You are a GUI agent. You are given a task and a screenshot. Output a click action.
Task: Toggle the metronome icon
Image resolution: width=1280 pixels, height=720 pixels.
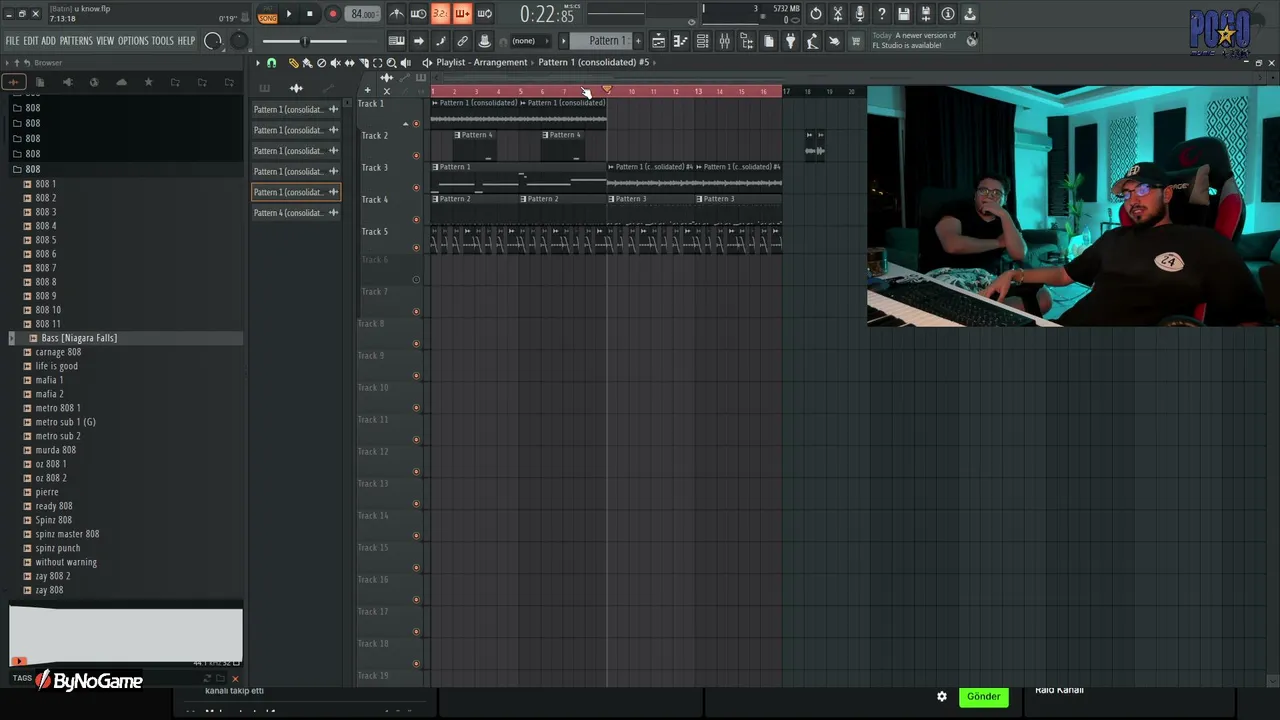397,14
